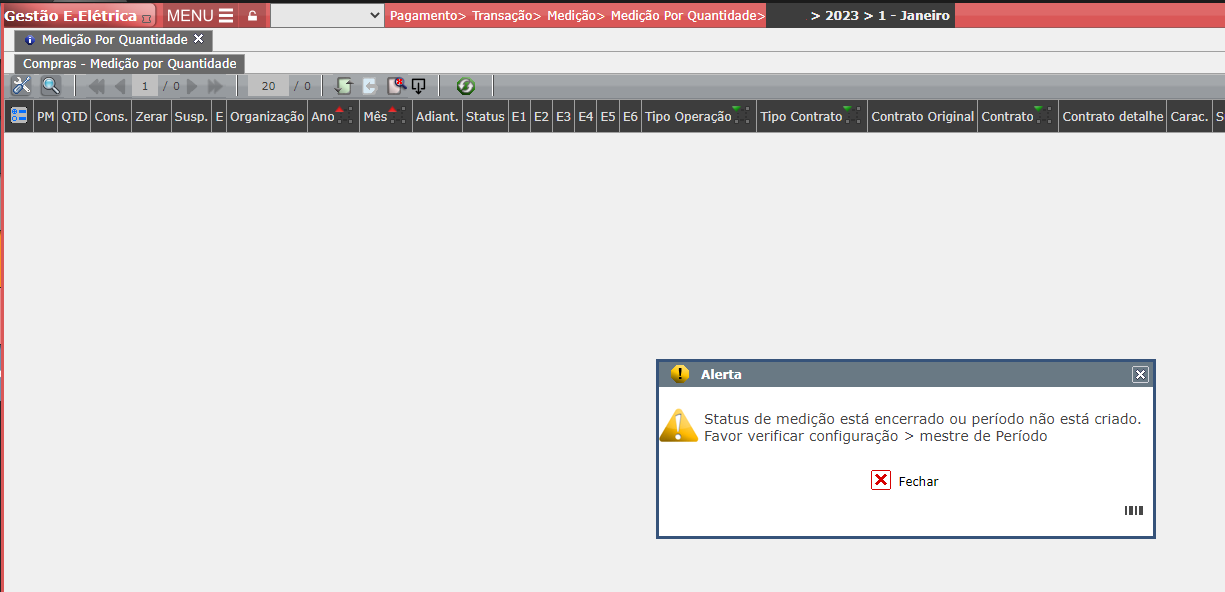
Task: Click the magnifier search icon
Action: point(50,86)
